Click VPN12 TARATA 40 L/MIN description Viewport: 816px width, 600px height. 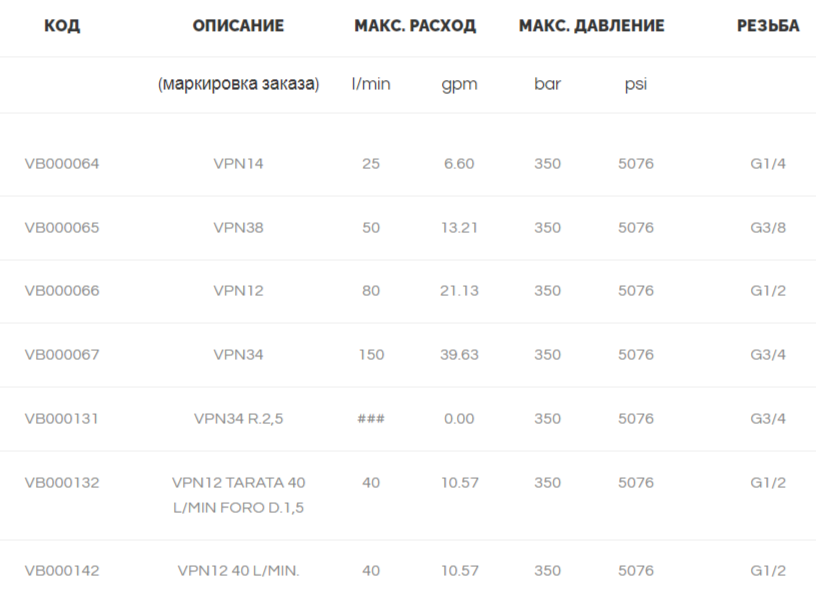click(x=238, y=495)
